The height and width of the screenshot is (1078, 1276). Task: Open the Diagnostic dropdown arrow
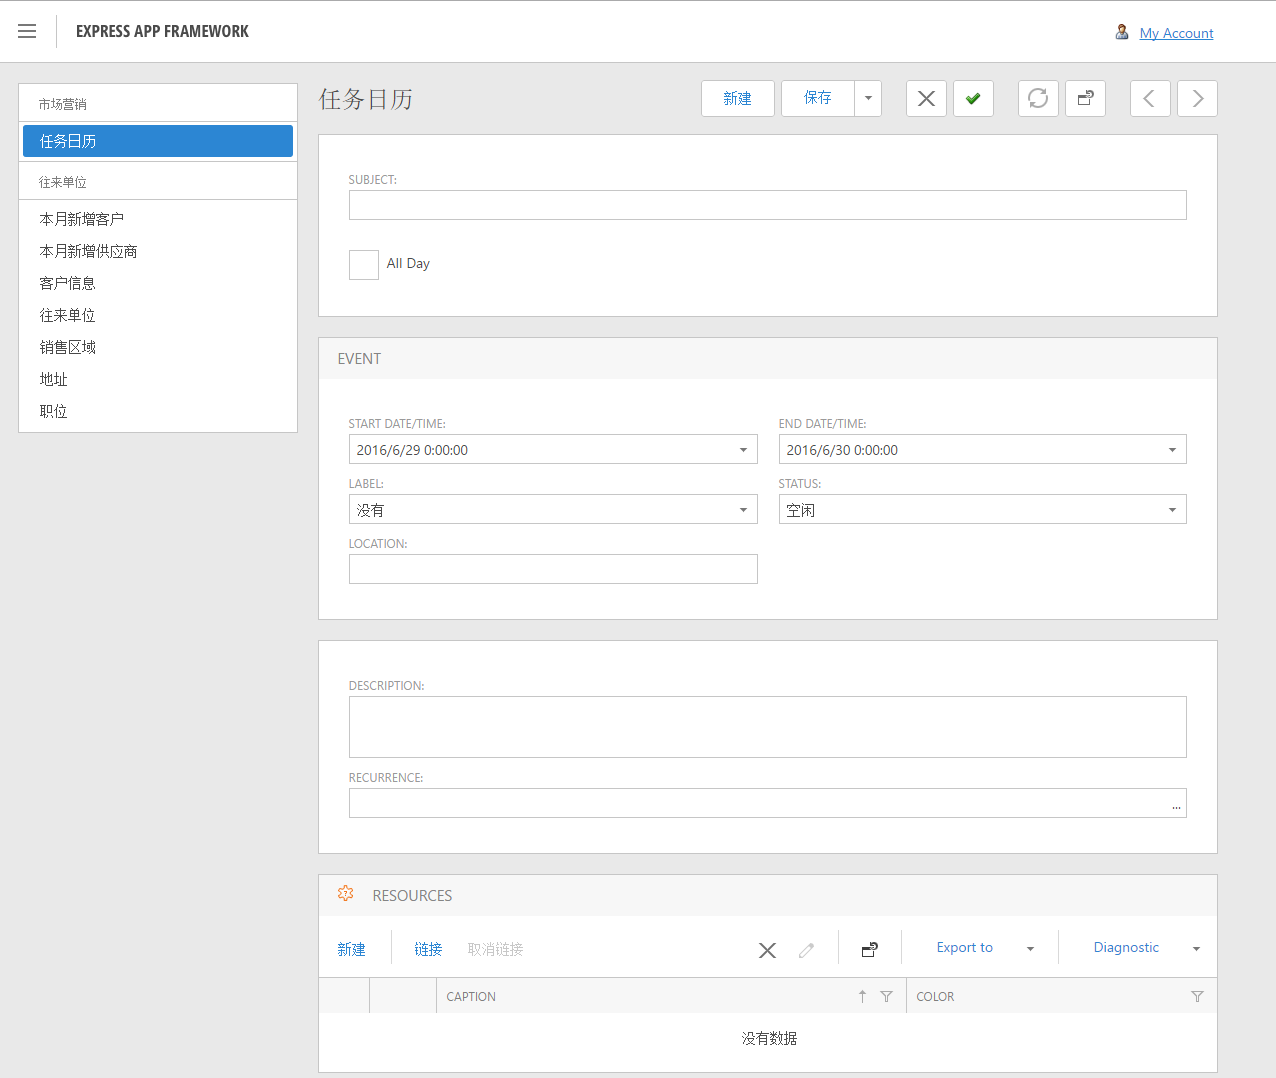click(x=1196, y=949)
